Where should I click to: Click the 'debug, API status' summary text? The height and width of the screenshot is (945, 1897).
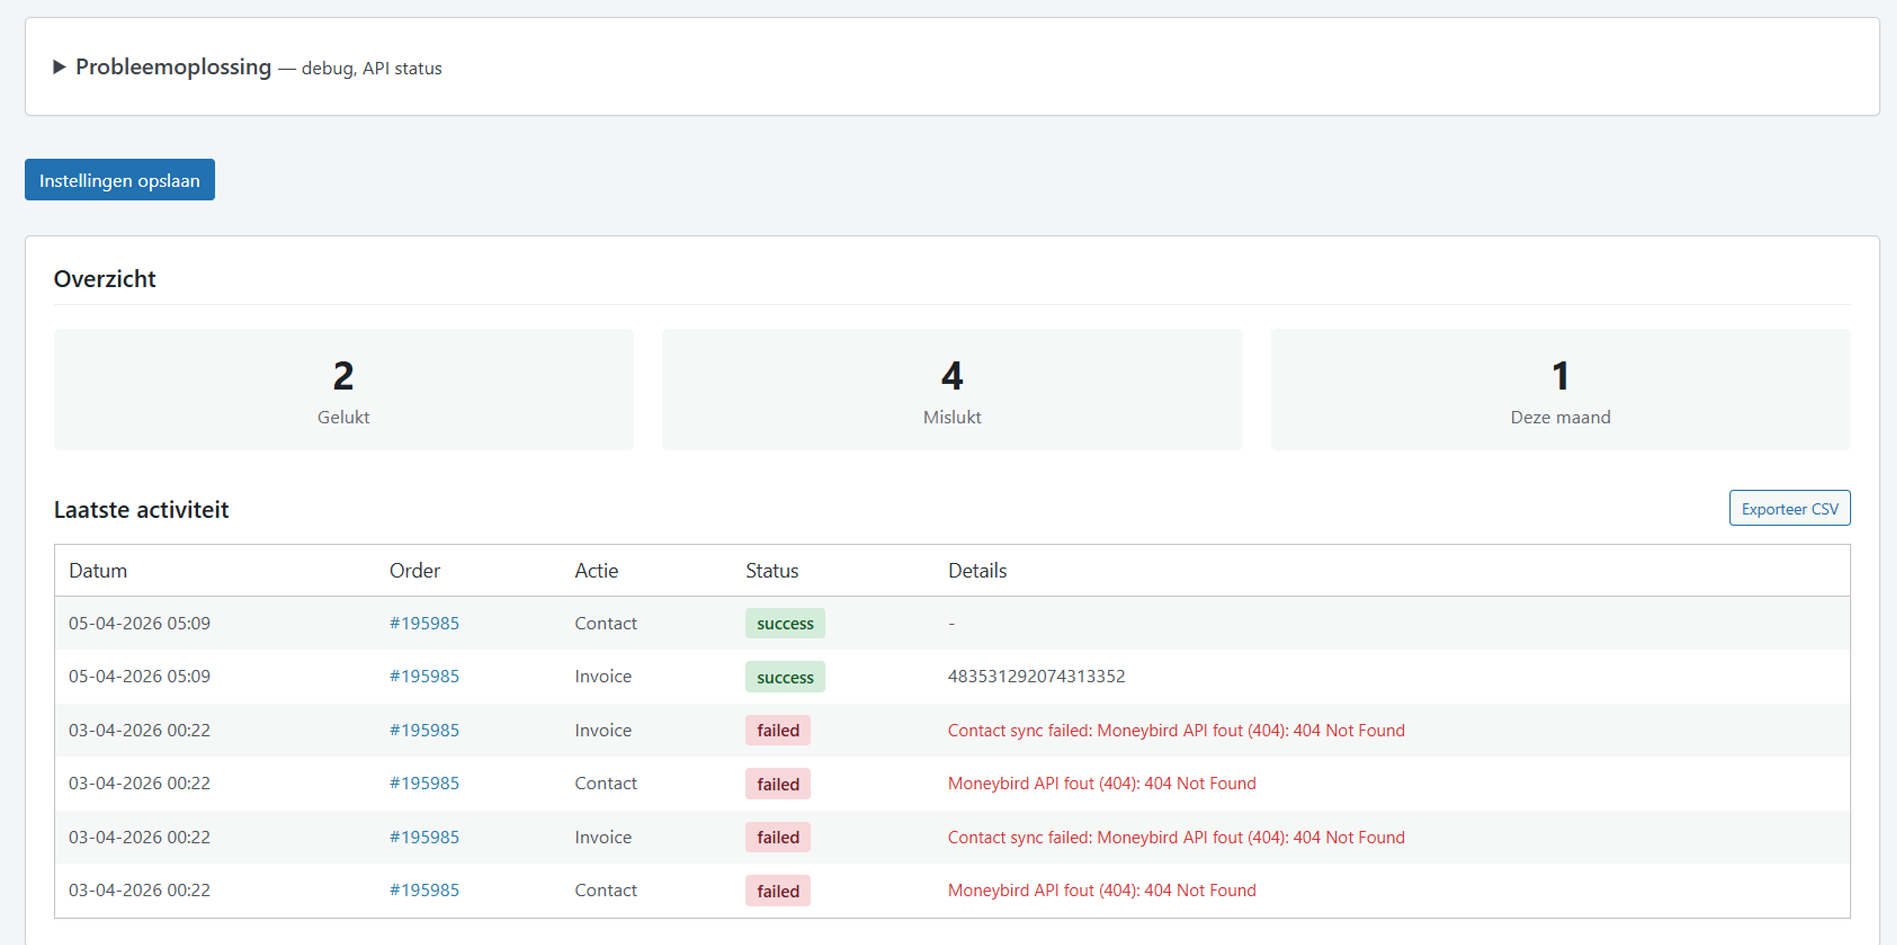[x=371, y=68]
